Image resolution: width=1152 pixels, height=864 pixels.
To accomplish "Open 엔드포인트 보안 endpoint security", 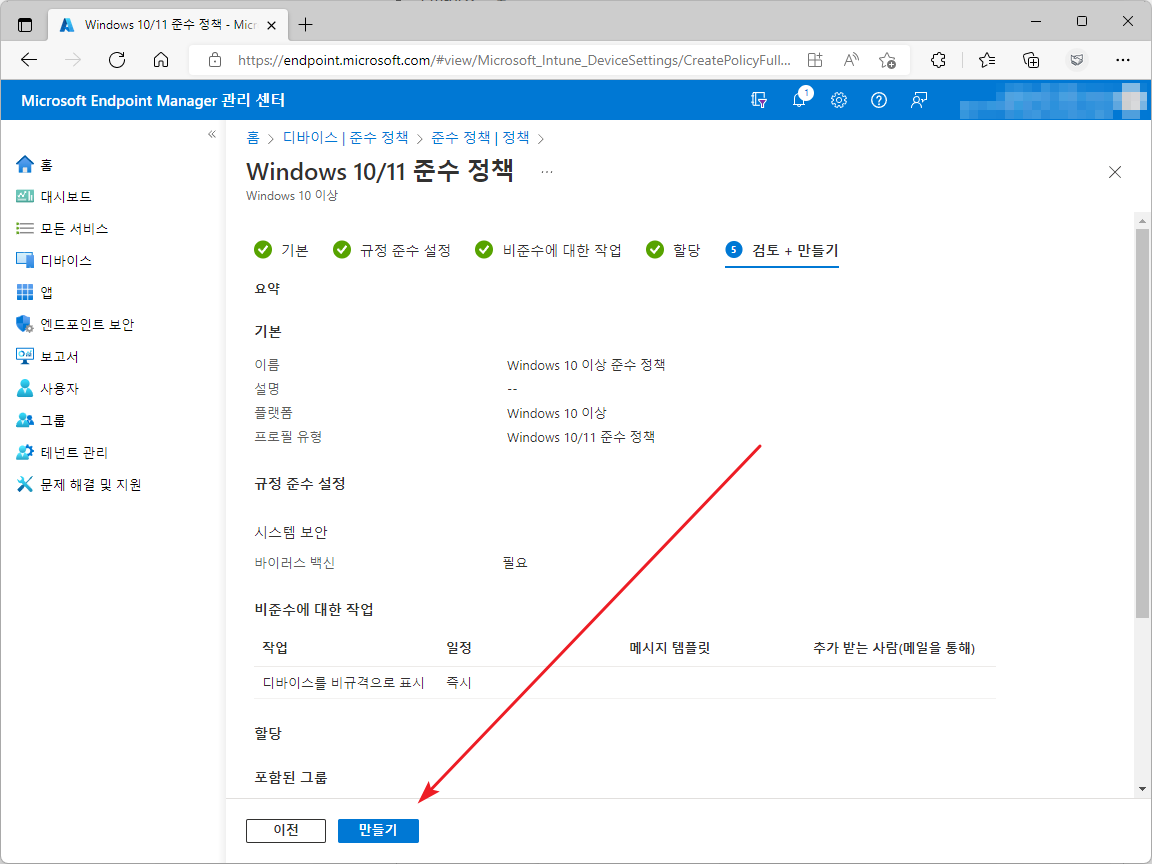I will point(75,324).
